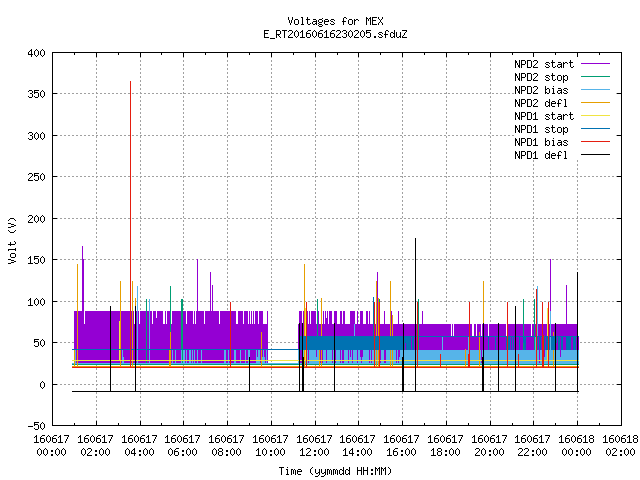Viewport: 640px width, 480px height.
Task: Click the red NPD1 bias legend line
Action: 596,142
